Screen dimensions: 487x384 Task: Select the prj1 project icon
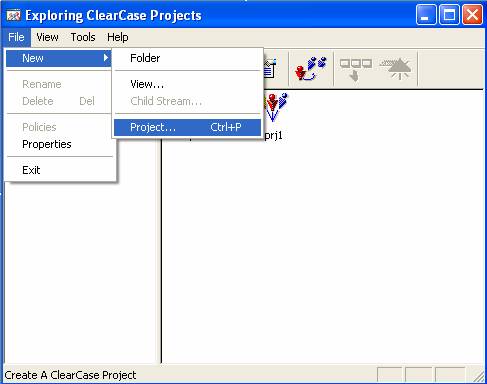coord(276,107)
